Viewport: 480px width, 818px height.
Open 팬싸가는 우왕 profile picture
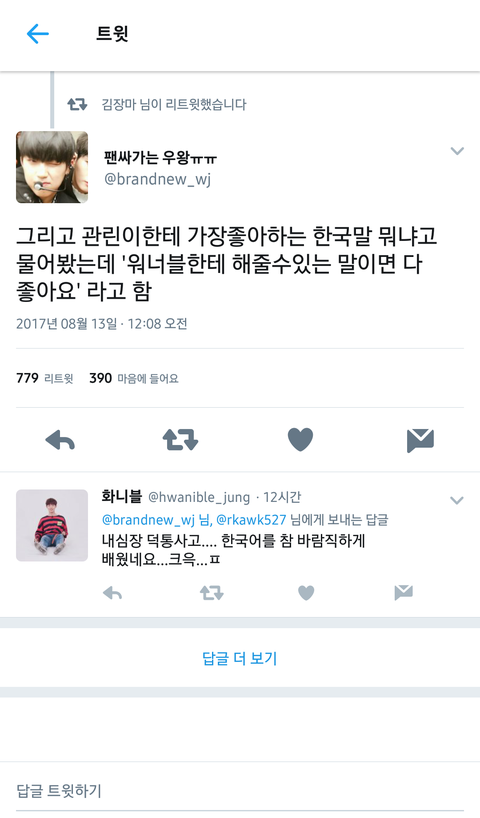tap(52, 167)
